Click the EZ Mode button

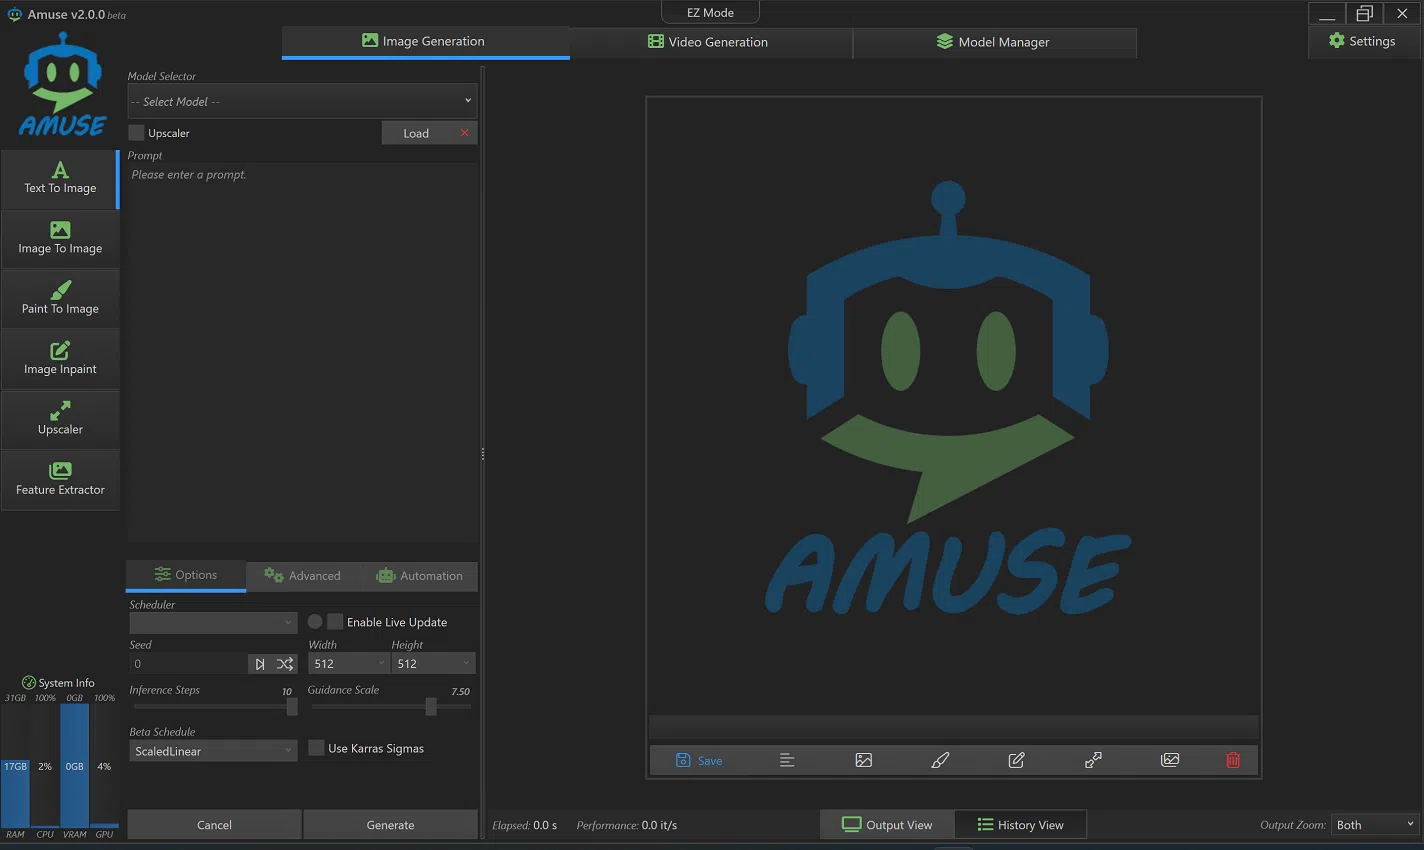pyautogui.click(x=710, y=12)
